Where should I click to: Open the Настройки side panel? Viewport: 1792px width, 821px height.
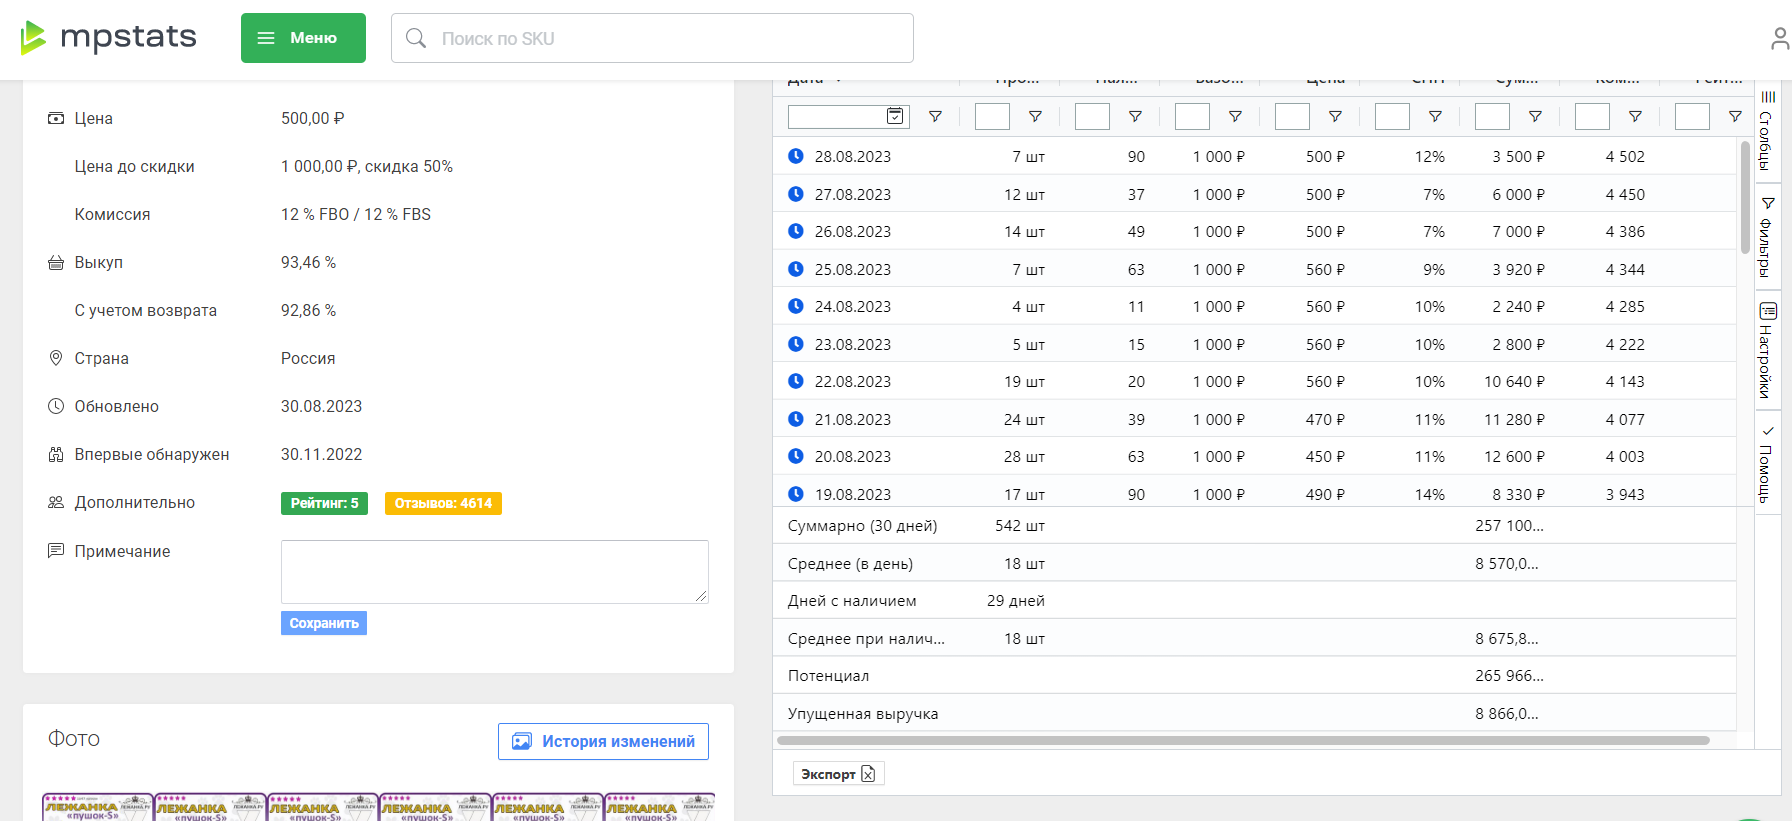(1767, 350)
